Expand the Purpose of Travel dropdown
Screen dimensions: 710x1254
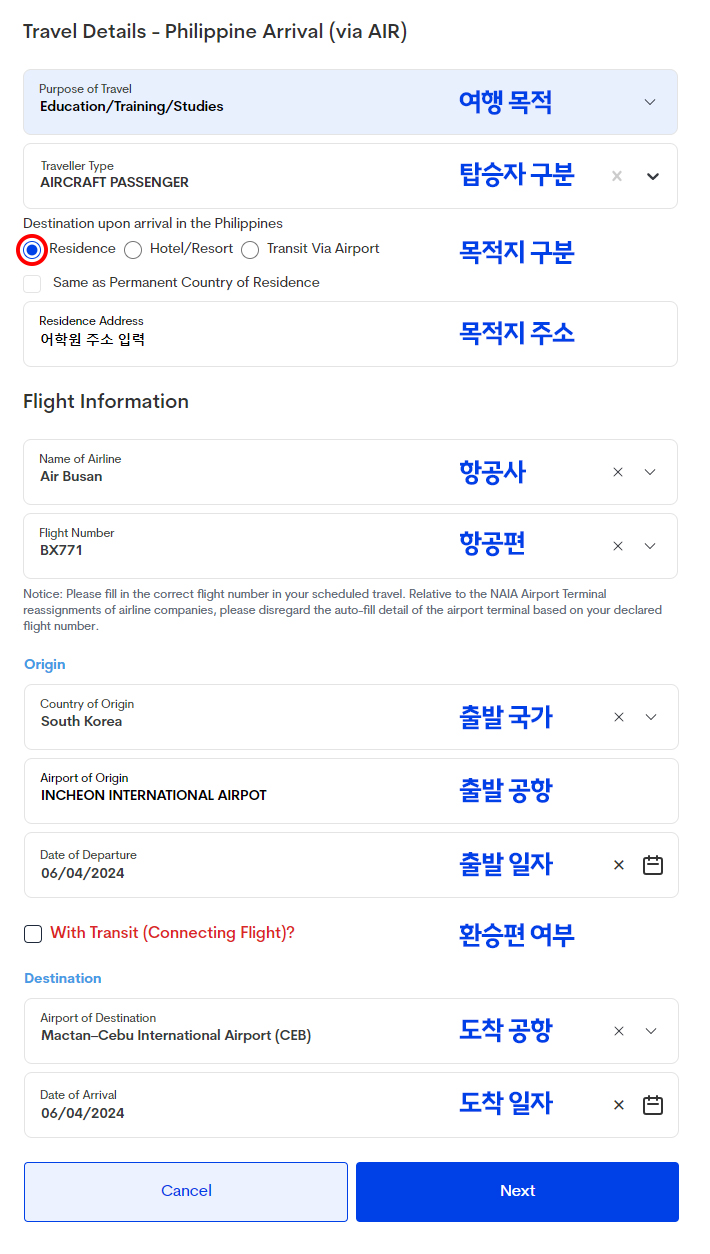(650, 102)
